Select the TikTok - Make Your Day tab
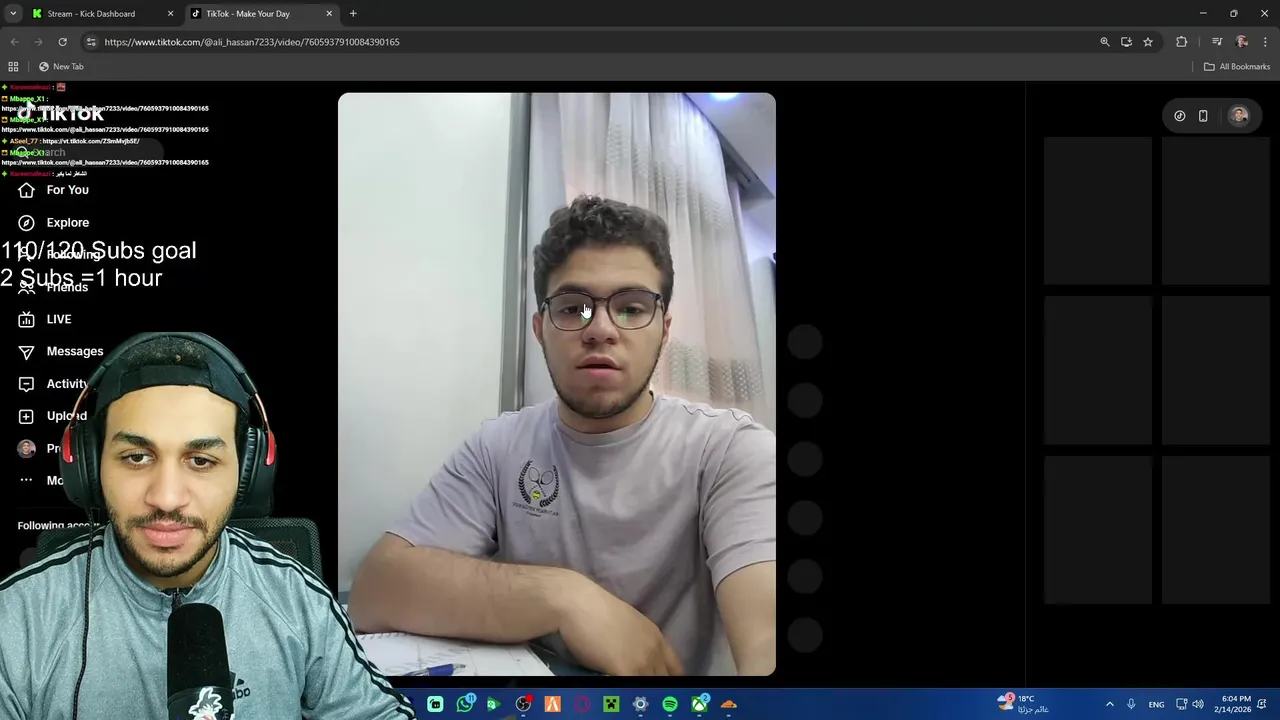1280x720 pixels. coord(260,14)
